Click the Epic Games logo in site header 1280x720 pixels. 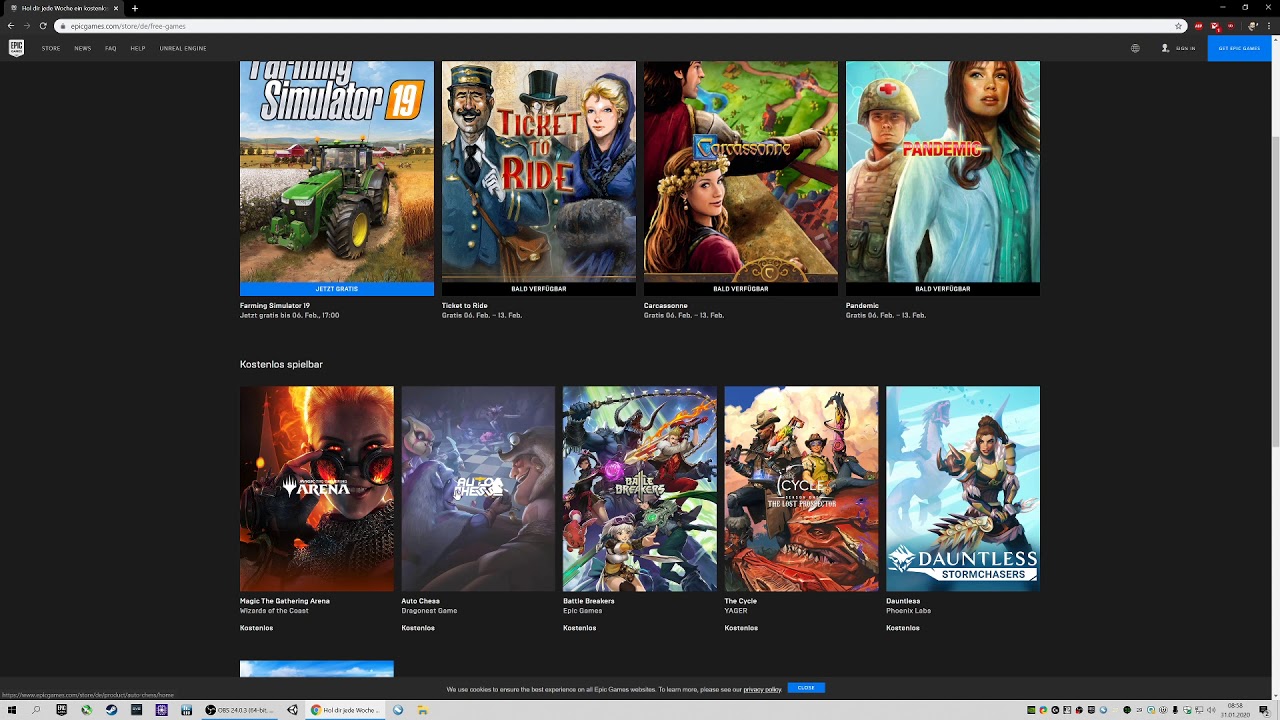tap(16, 48)
